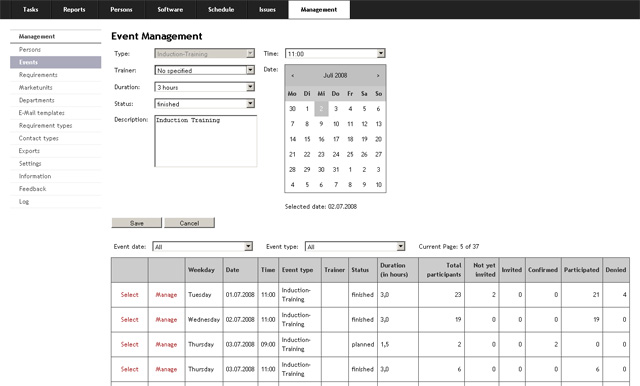Click the 'Juli 2008' calendar title
The image size is (640, 386).
[x=335, y=75]
